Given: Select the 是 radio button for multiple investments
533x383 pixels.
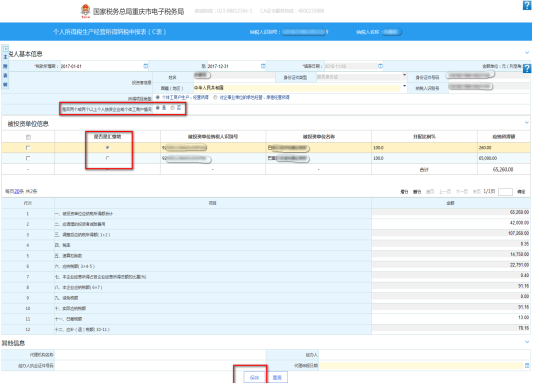Looking at the screenshot, I should 158,108.
